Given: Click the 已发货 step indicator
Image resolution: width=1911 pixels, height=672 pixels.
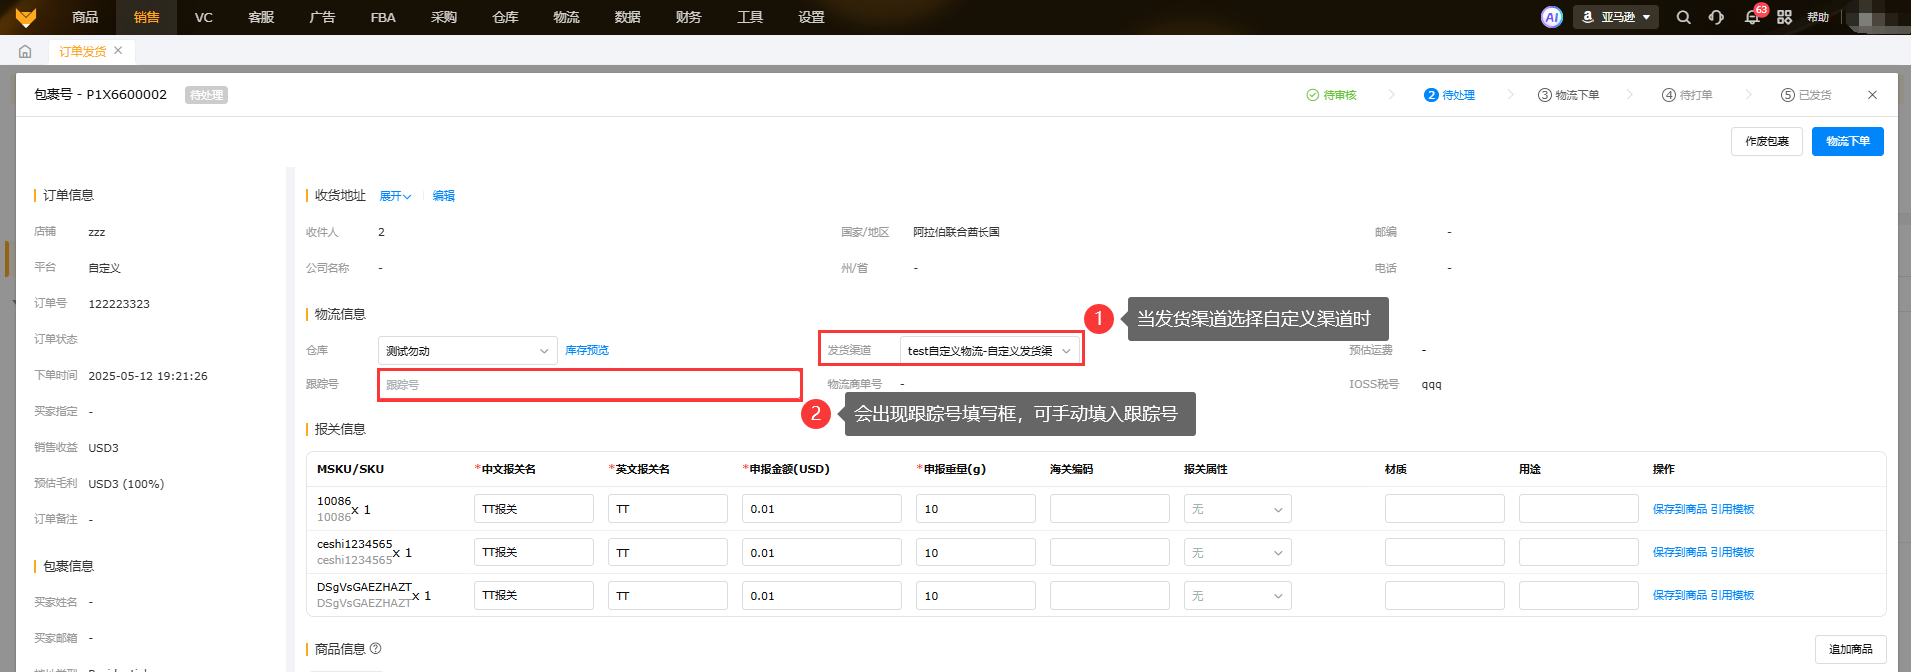Looking at the screenshot, I should pos(1806,95).
